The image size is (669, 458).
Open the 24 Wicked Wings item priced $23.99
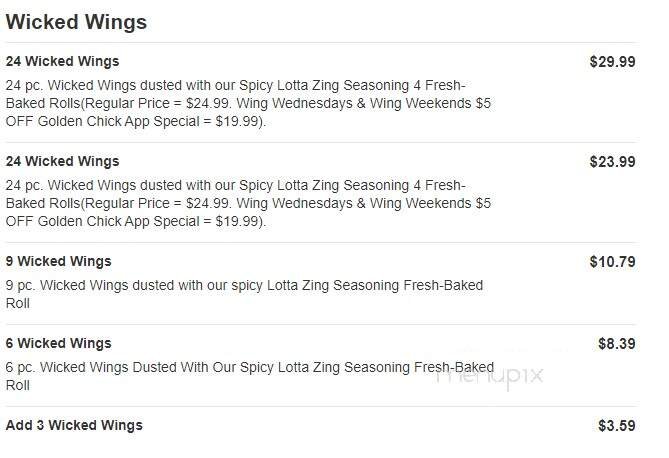pyautogui.click(x=62, y=161)
